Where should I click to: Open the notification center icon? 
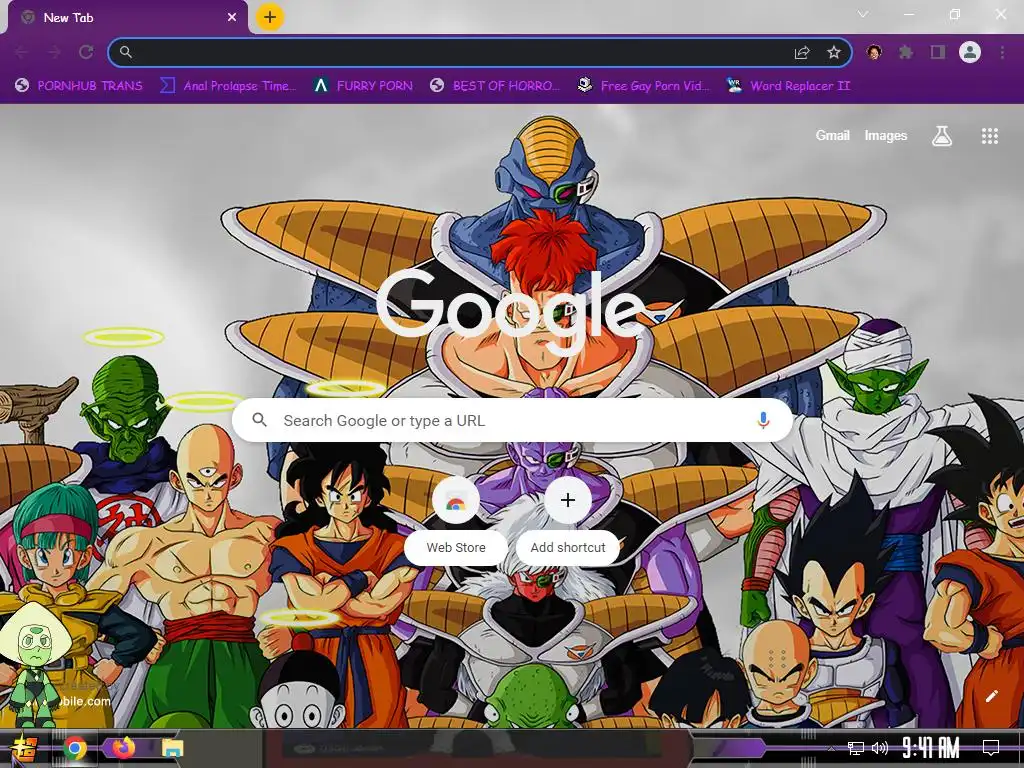[991, 748]
